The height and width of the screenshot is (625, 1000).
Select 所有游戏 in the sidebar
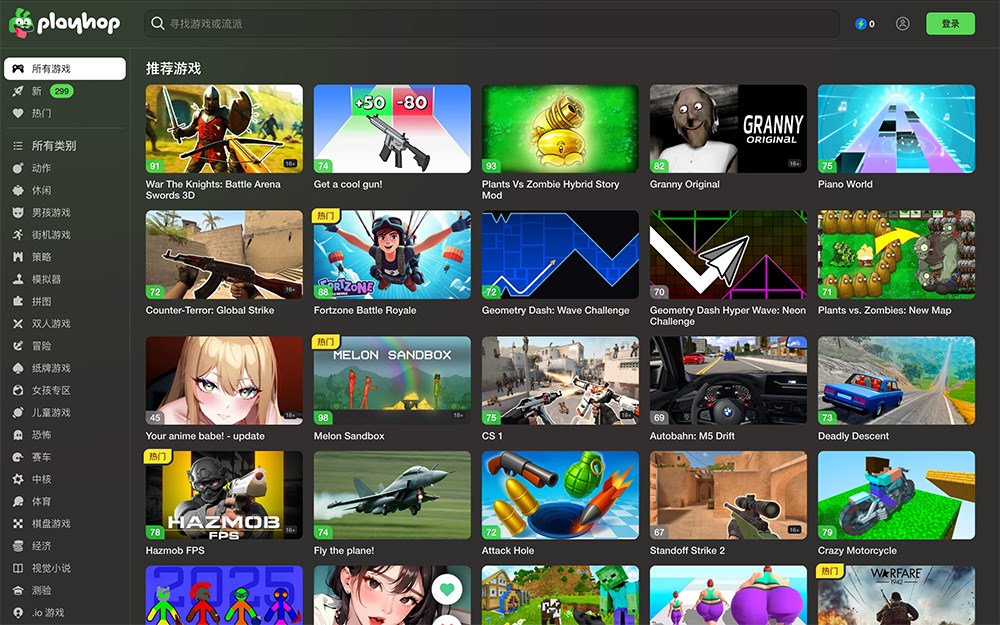(x=65, y=69)
